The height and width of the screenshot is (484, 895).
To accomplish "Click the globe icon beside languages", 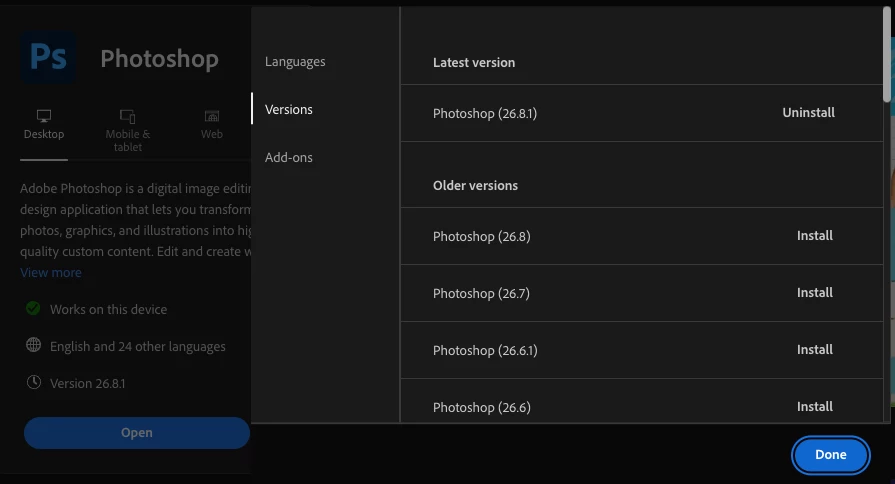I will 34,345.
